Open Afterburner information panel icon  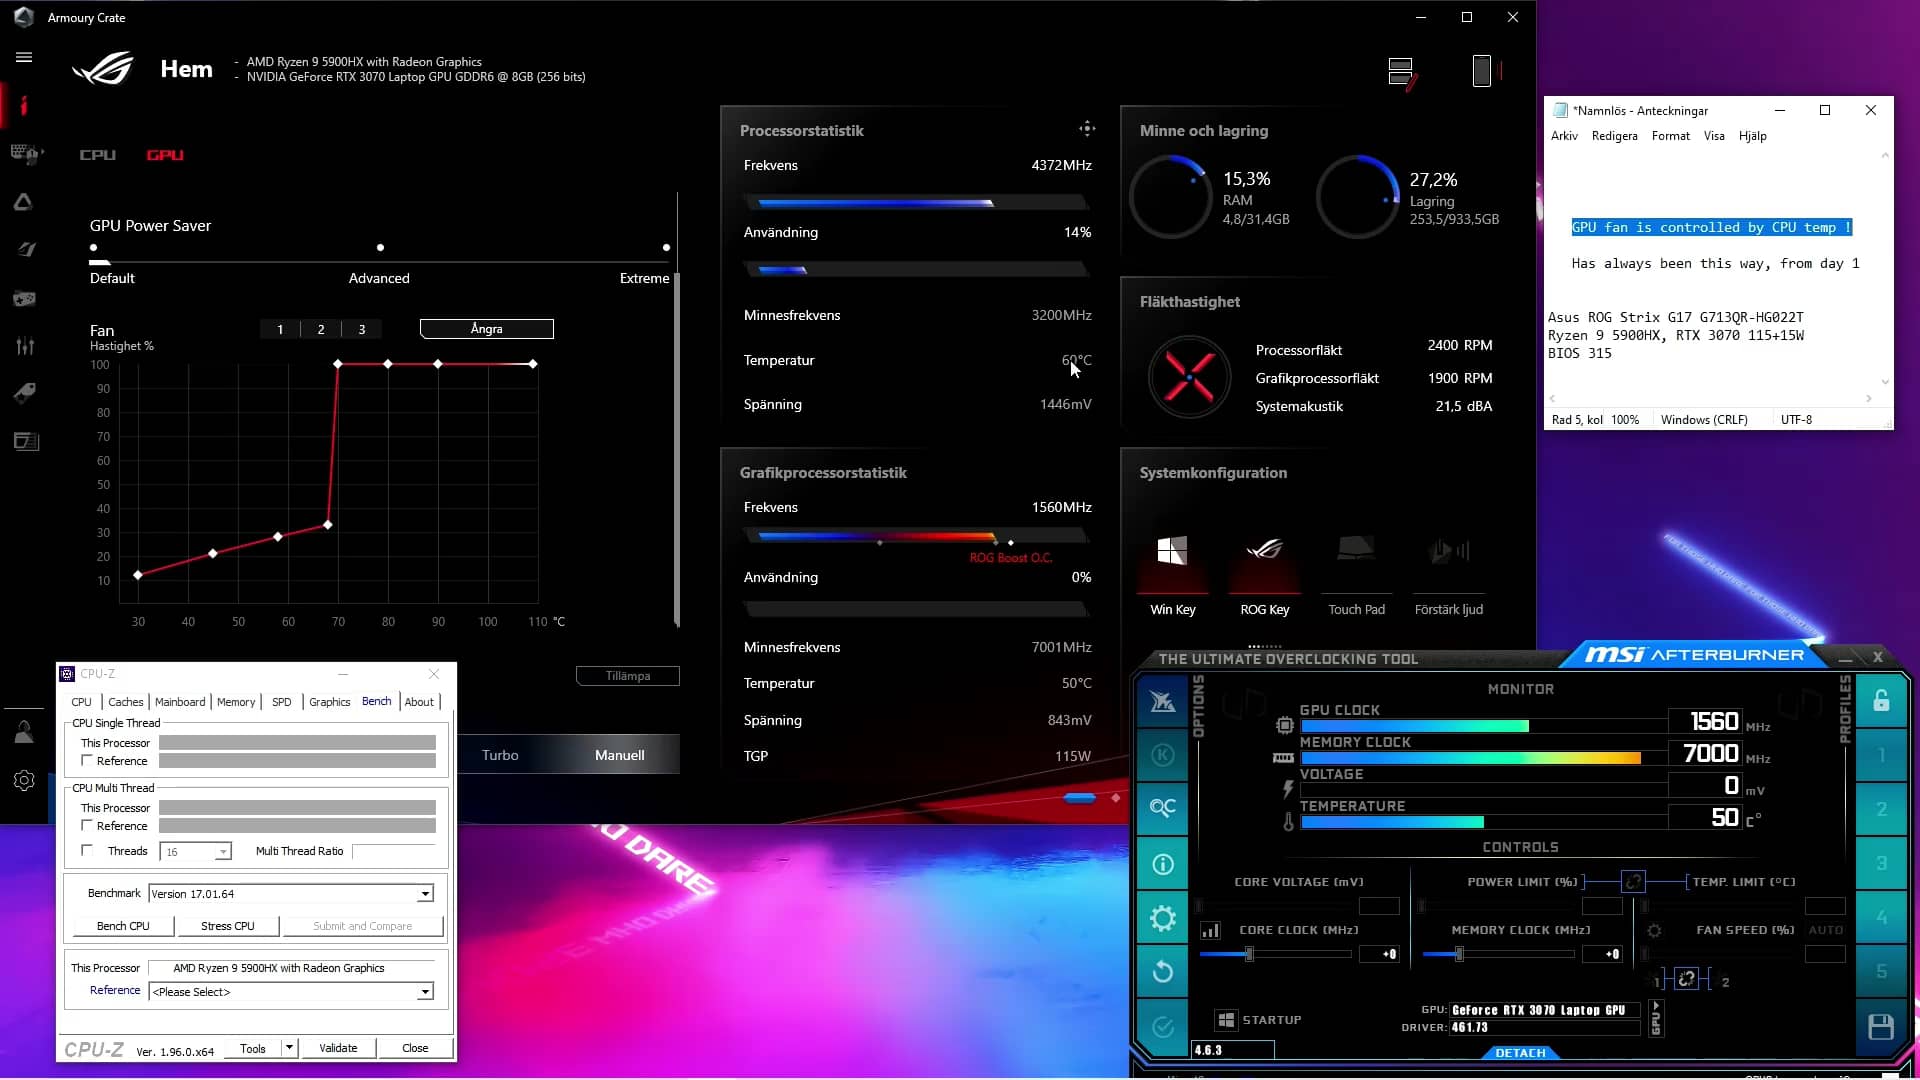[1162, 863]
